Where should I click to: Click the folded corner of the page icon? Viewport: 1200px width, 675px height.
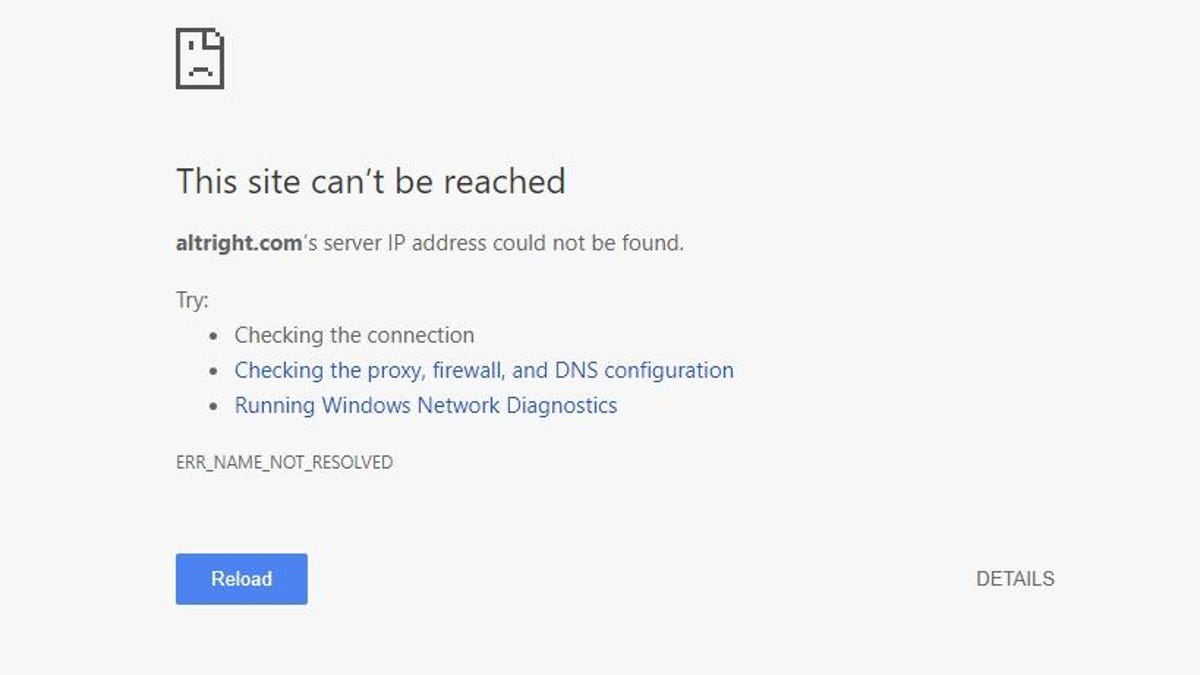[x=215, y=38]
